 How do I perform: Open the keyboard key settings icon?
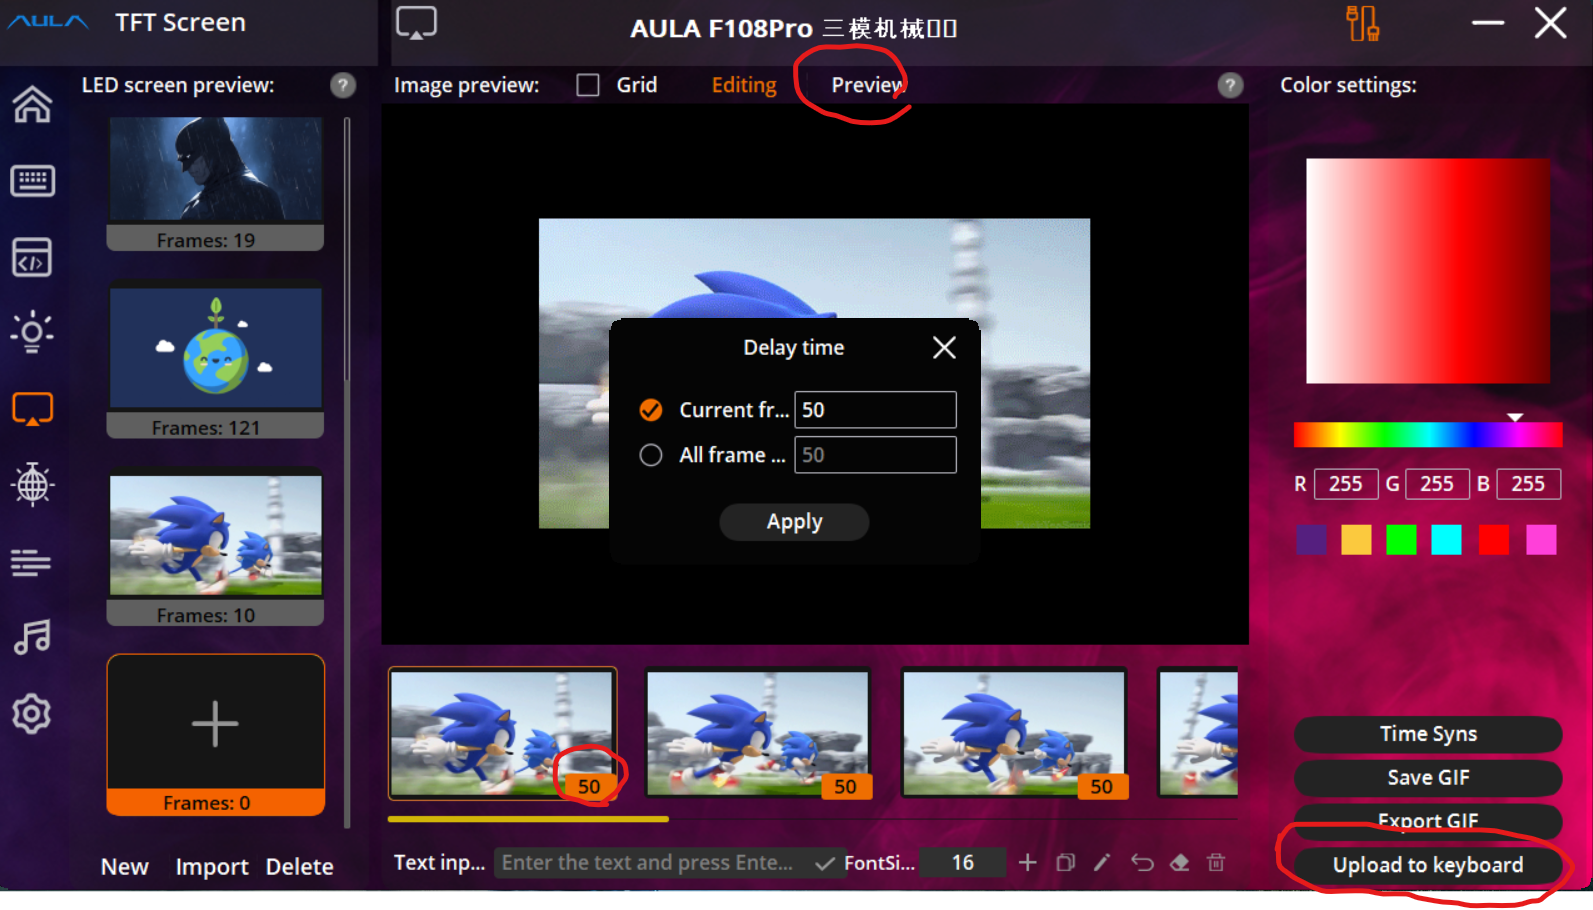(x=32, y=181)
